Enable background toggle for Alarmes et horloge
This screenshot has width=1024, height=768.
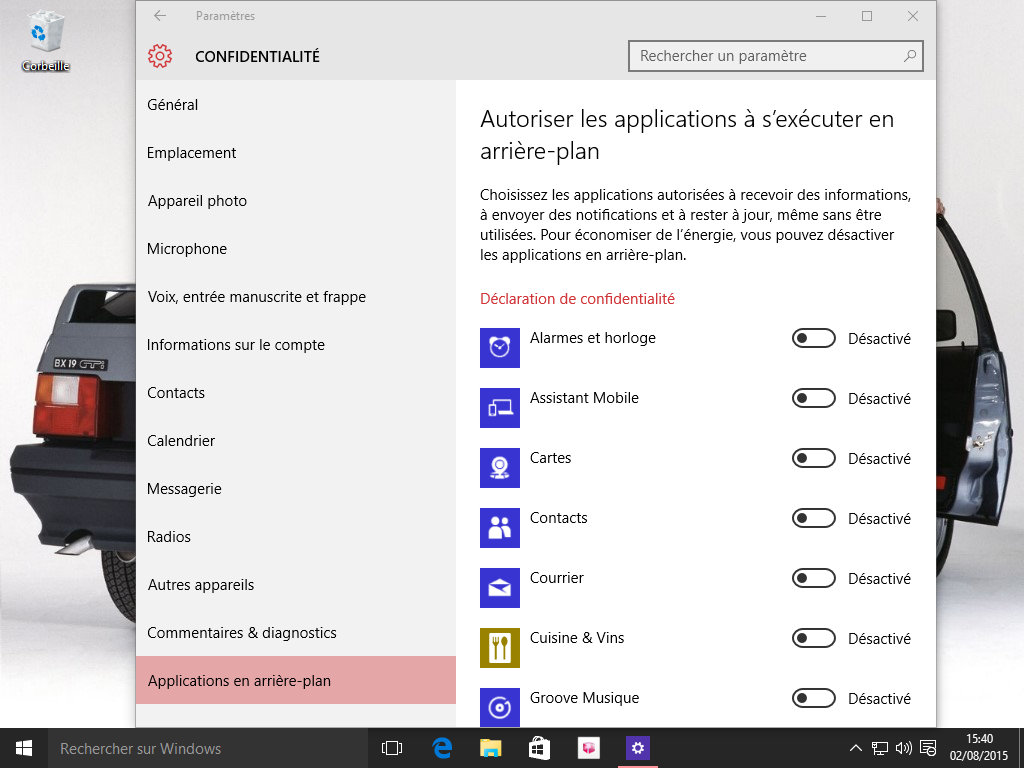coord(813,339)
